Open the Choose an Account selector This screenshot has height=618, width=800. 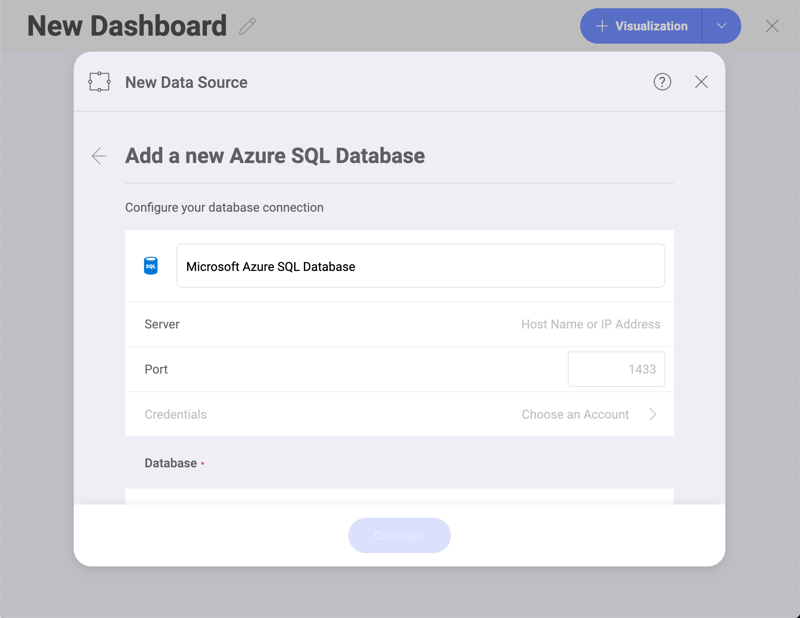click(575, 414)
